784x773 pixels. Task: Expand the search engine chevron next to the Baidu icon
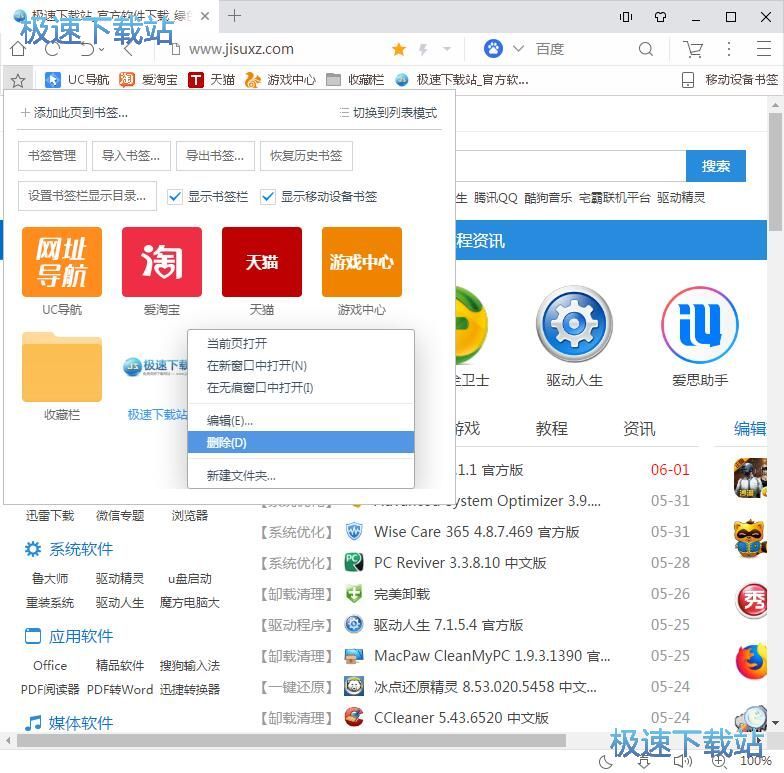(518, 49)
